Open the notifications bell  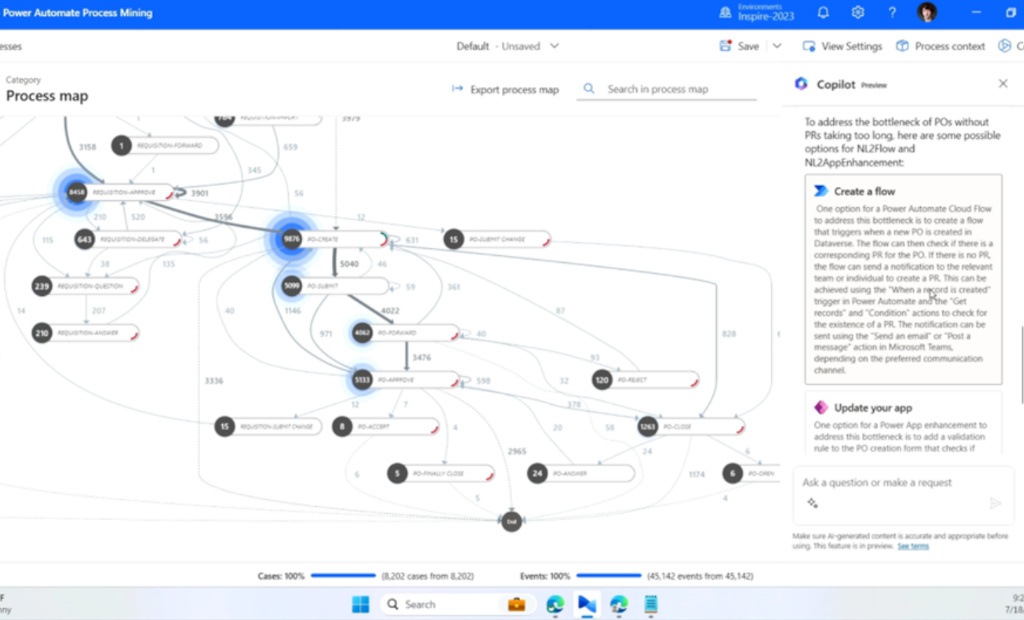[823, 12]
